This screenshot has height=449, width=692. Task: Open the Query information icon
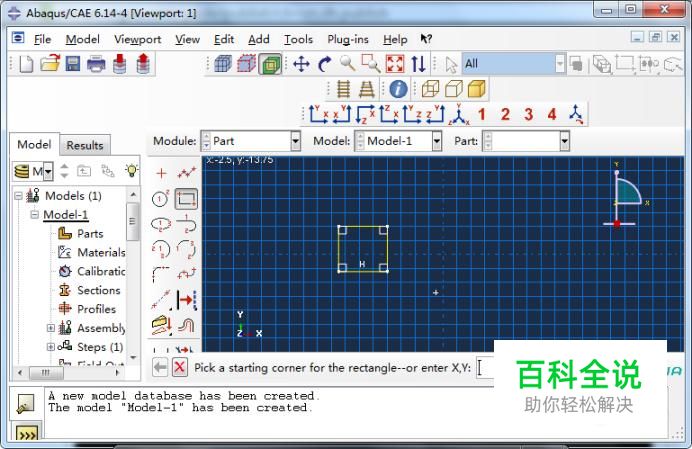398,89
